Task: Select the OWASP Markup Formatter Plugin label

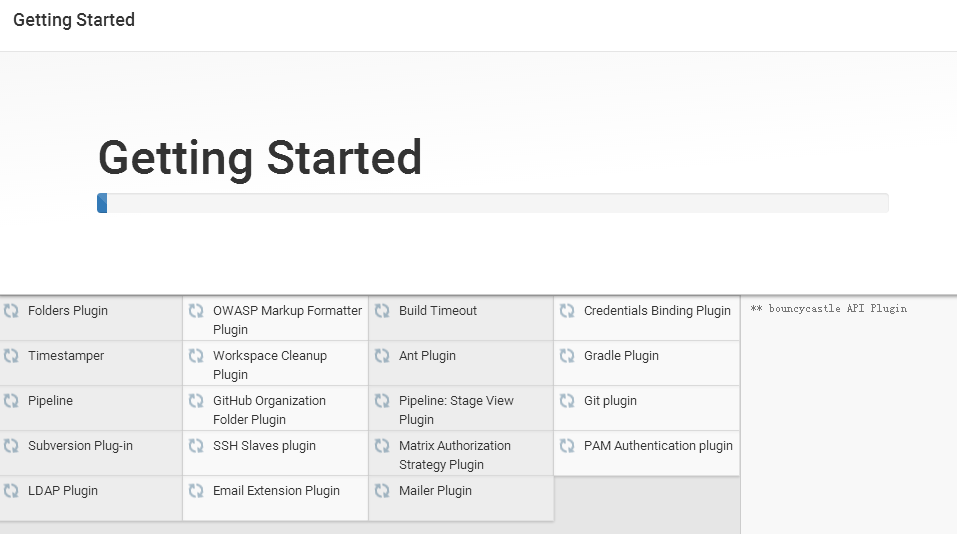Action: [287, 320]
